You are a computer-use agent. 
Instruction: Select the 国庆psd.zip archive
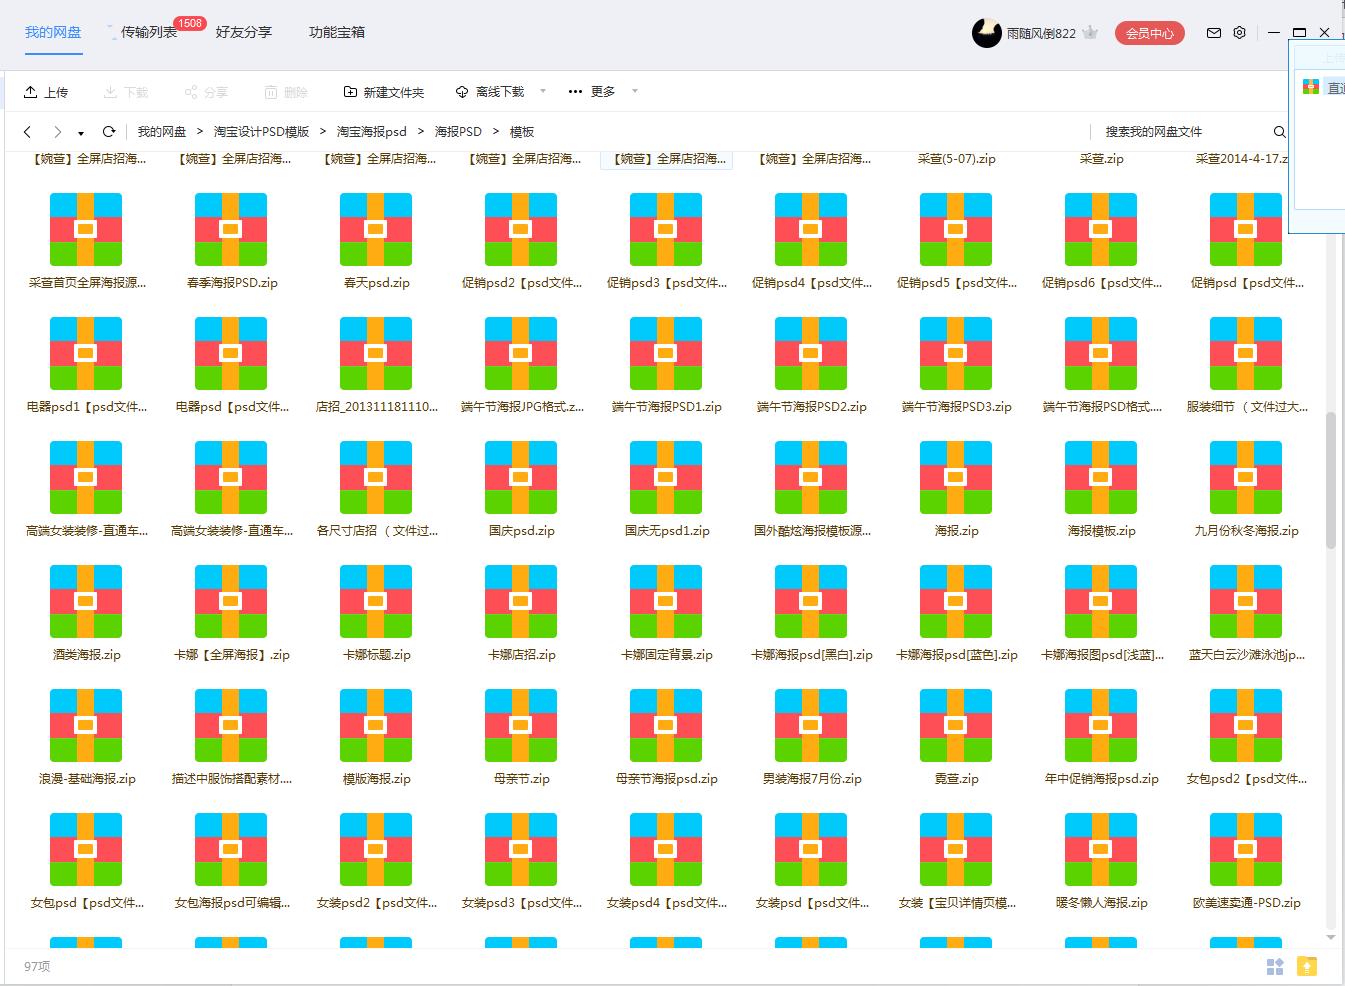520,477
